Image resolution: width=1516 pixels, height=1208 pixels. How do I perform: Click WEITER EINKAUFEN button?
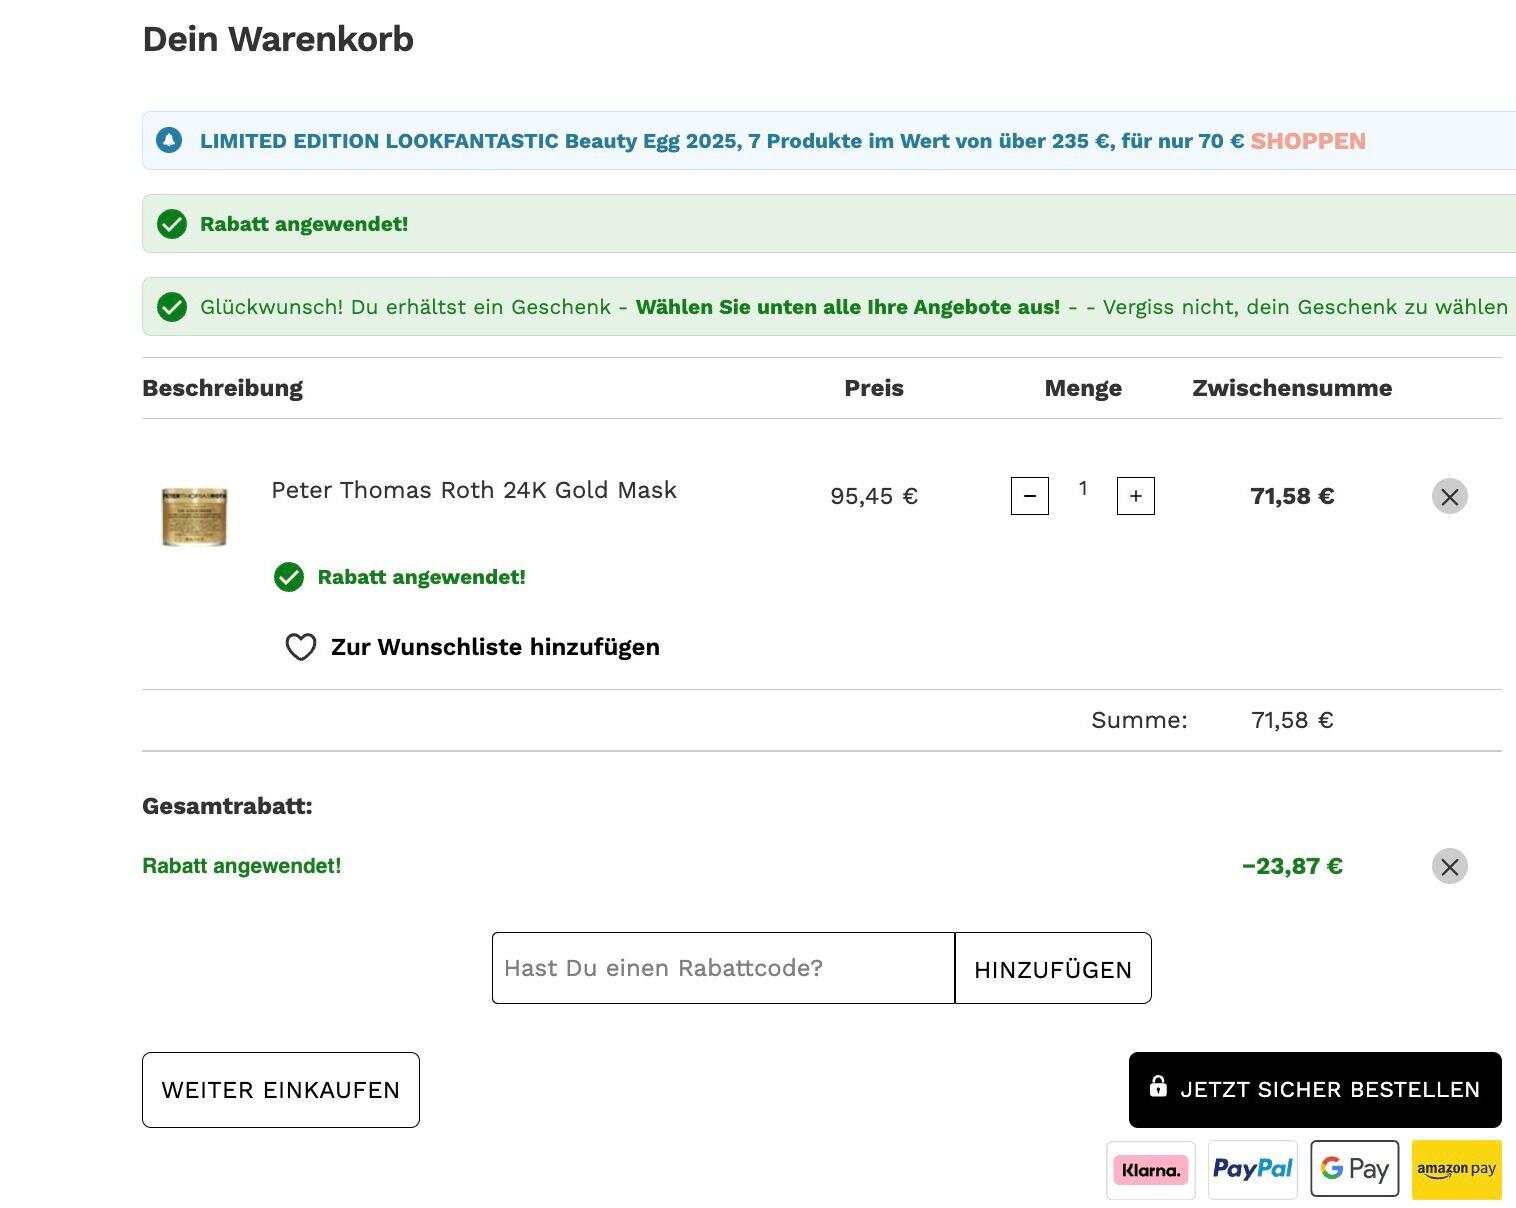[x=281, y=1090]
